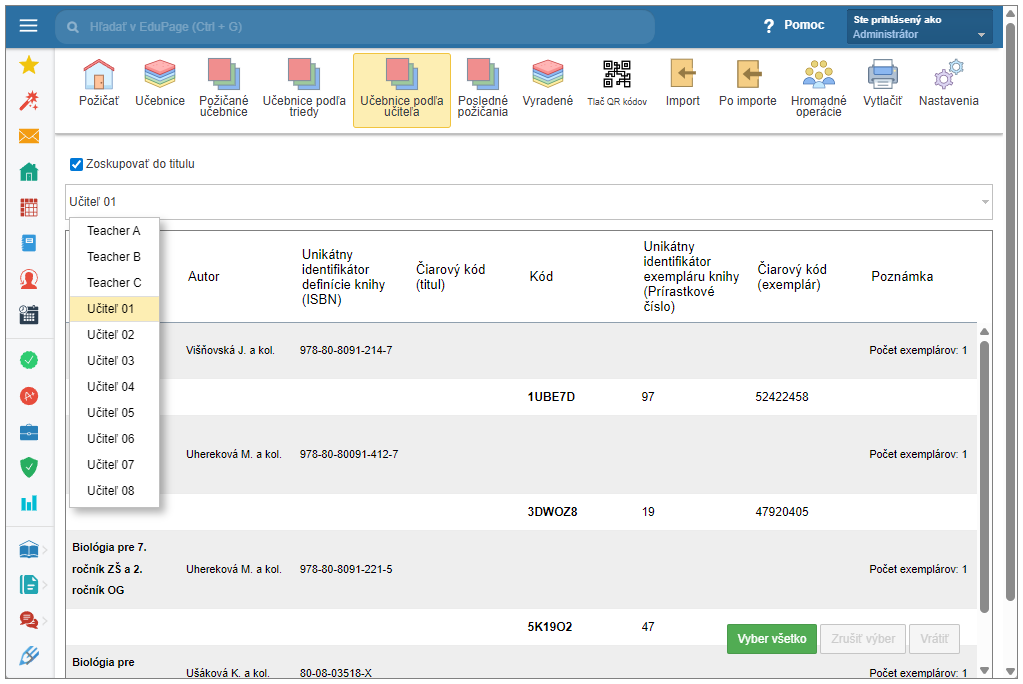Click the Pomoc help link
This screenshot has width=1023, height=684.
pos(795,26)
